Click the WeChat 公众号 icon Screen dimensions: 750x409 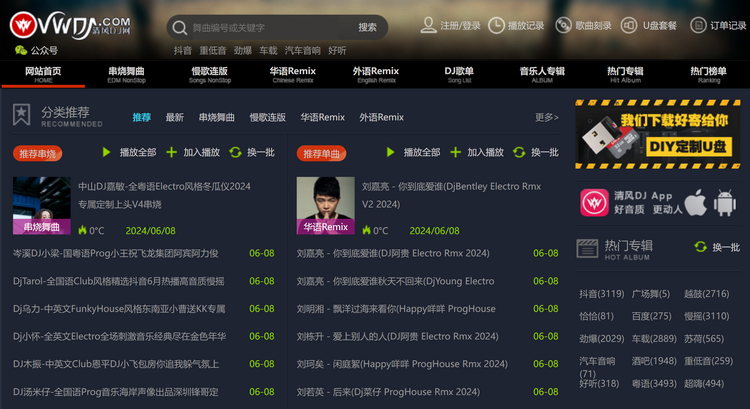pyautogui.click(x=20, y=50)
